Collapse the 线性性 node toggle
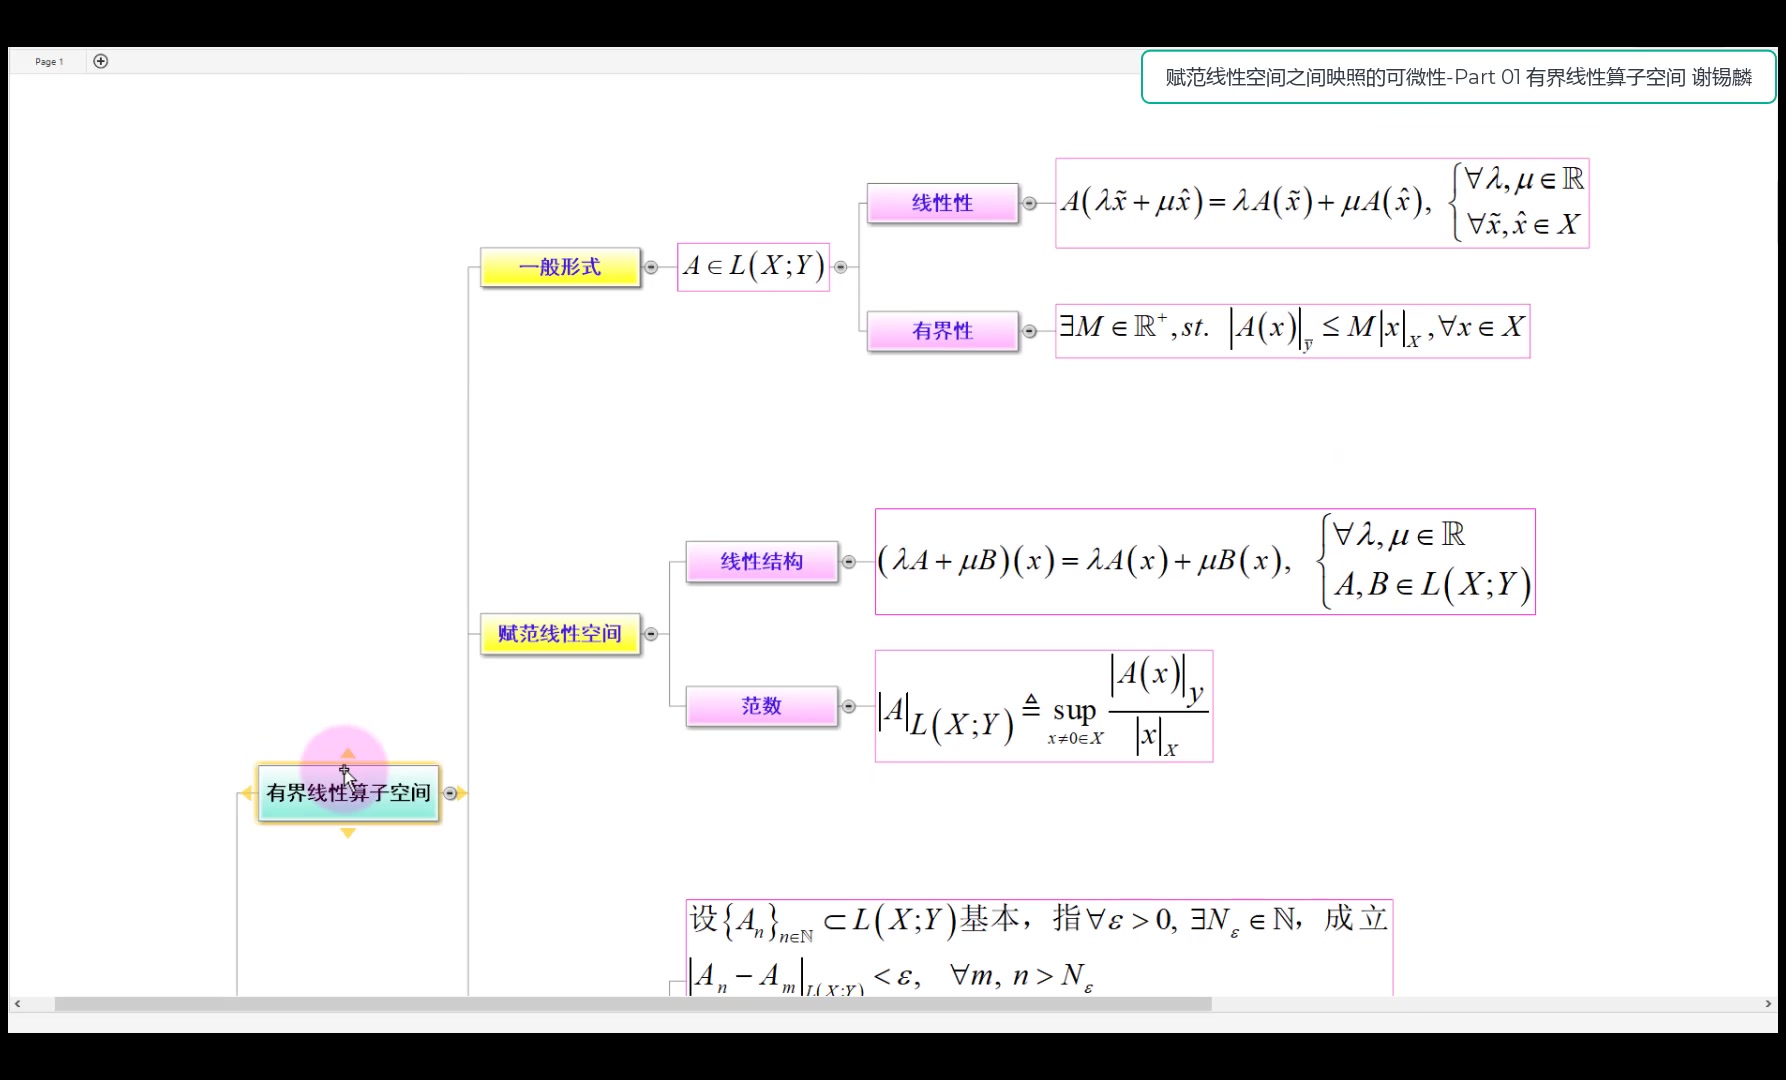The image size is (1786, 1080). (1029, 203)
